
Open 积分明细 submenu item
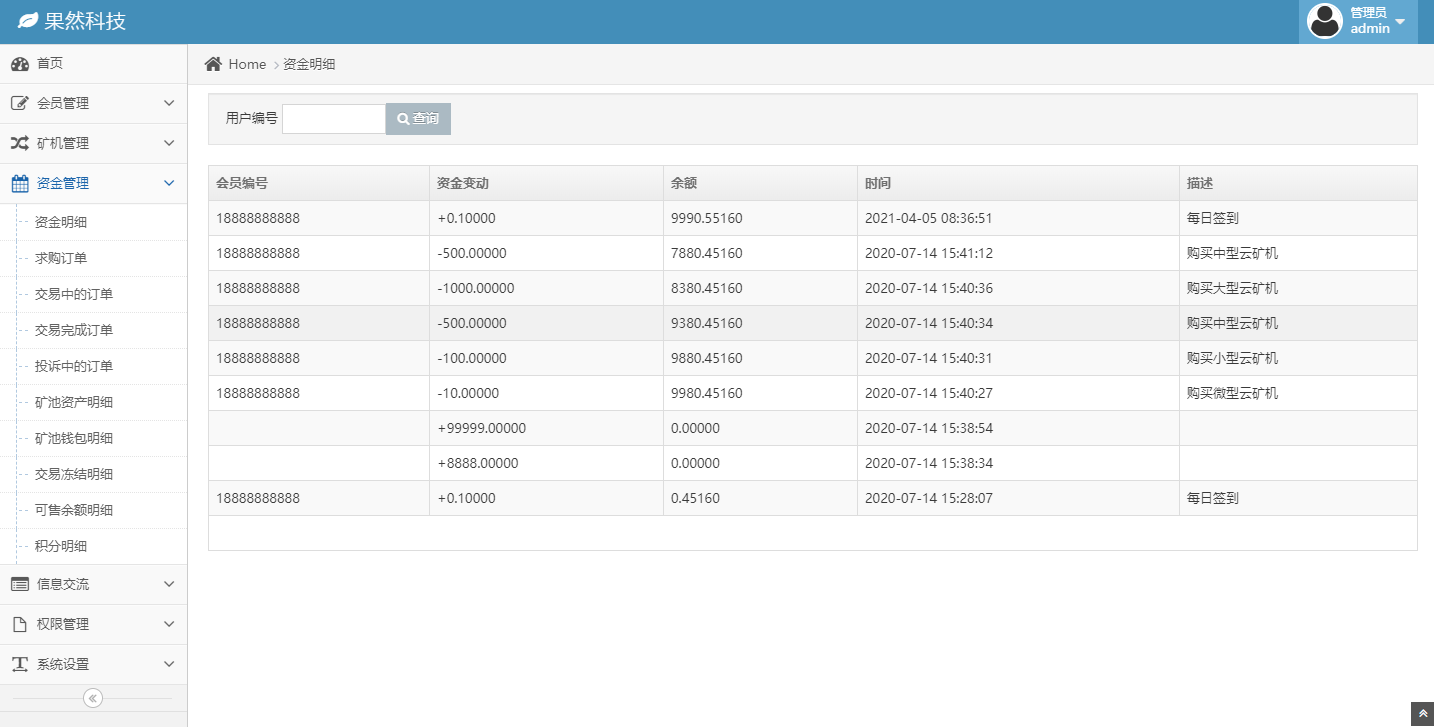point(93,546)
